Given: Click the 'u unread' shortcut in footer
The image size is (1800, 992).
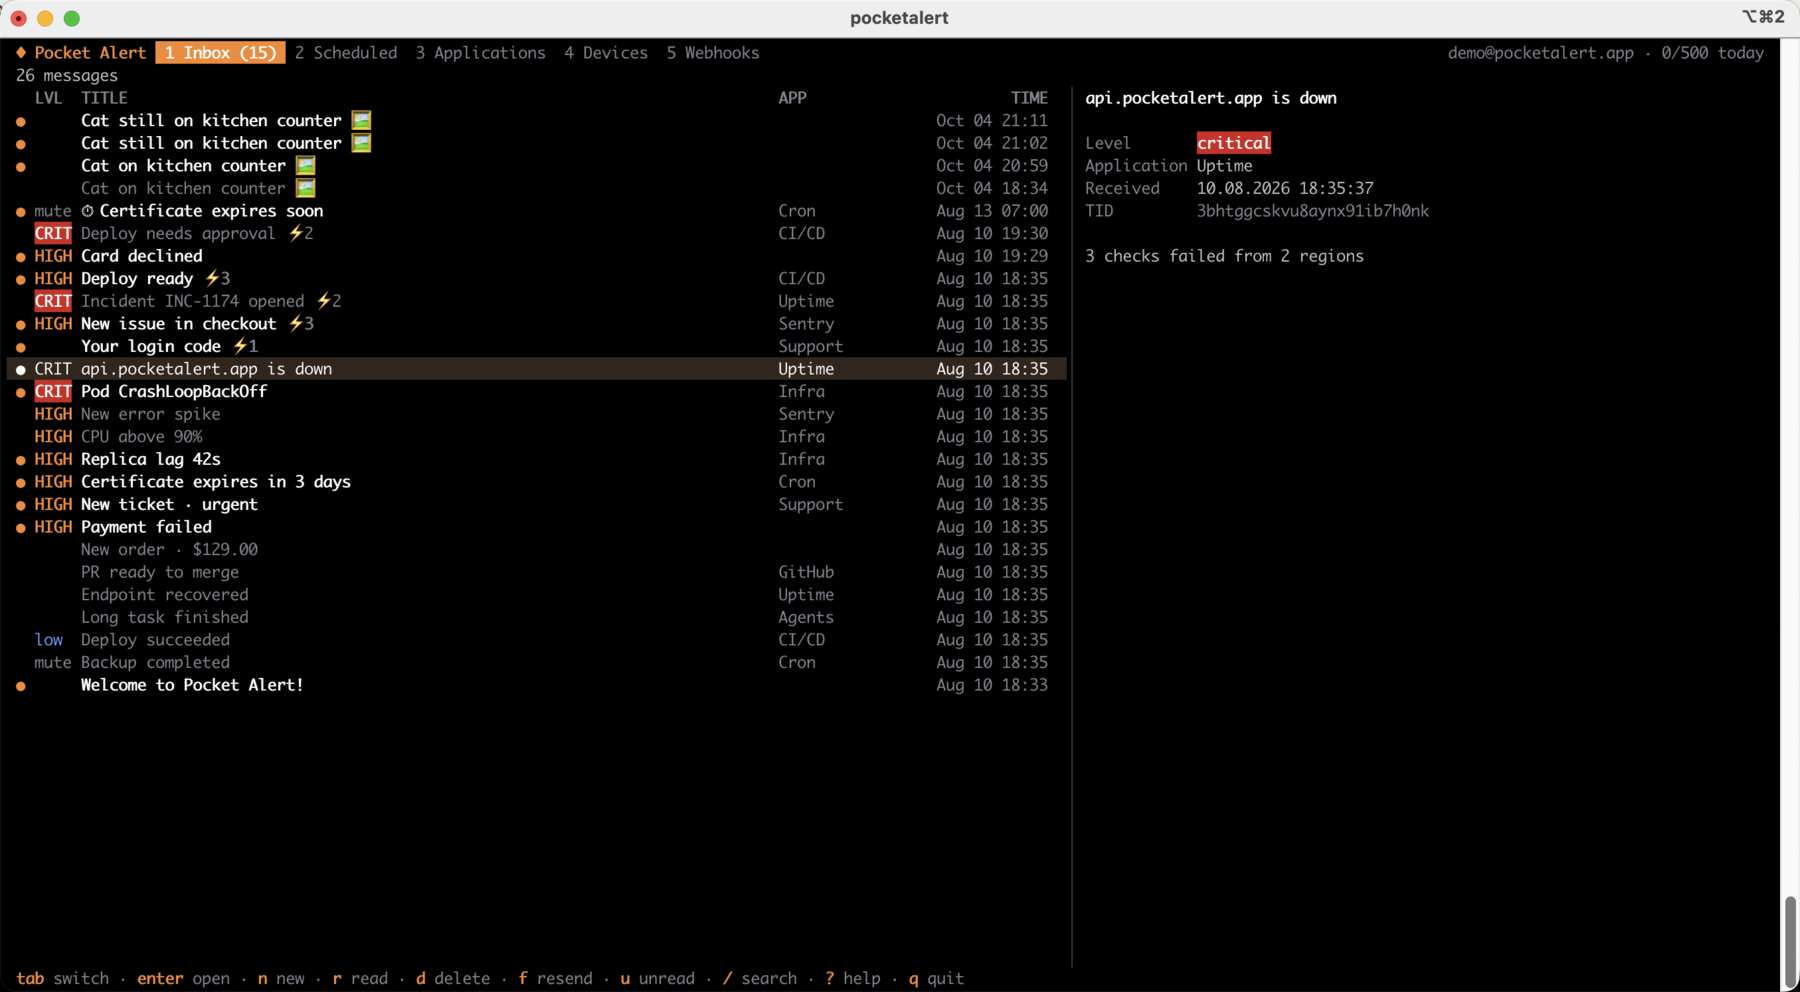Looking at the screenshot, I should click(658, 979).
